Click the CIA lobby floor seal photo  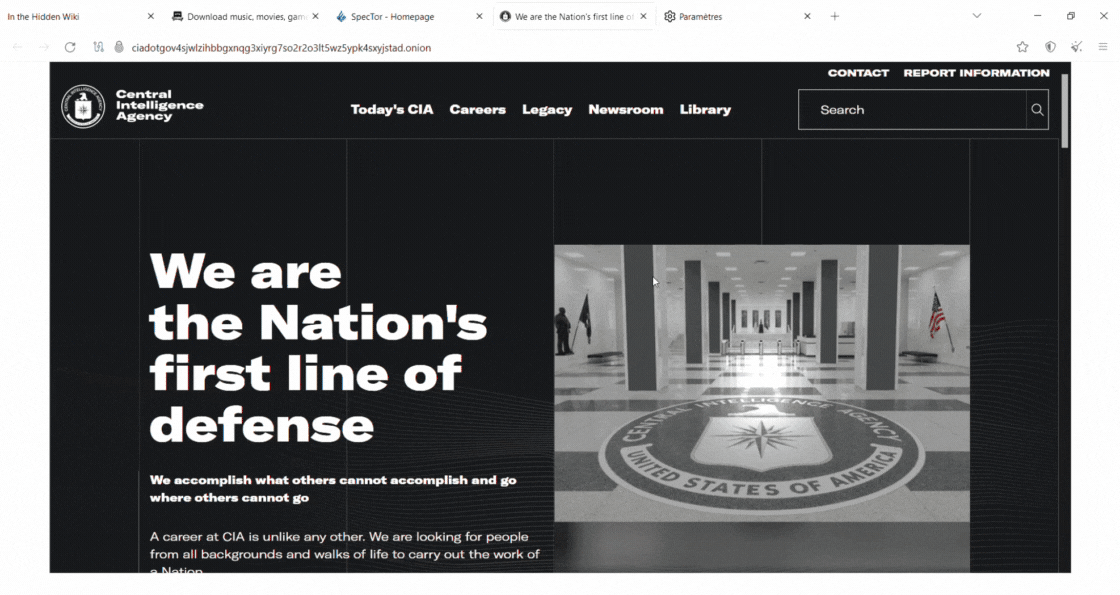[761, 383]
